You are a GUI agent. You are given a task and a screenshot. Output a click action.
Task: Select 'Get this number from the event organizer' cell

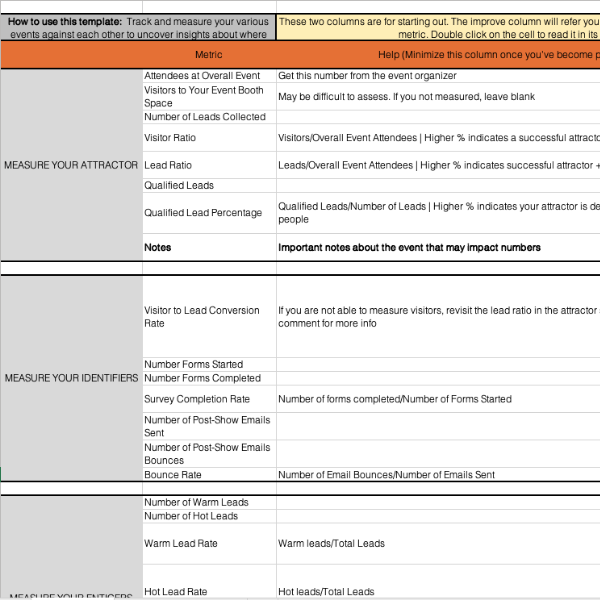click(437, 76)
